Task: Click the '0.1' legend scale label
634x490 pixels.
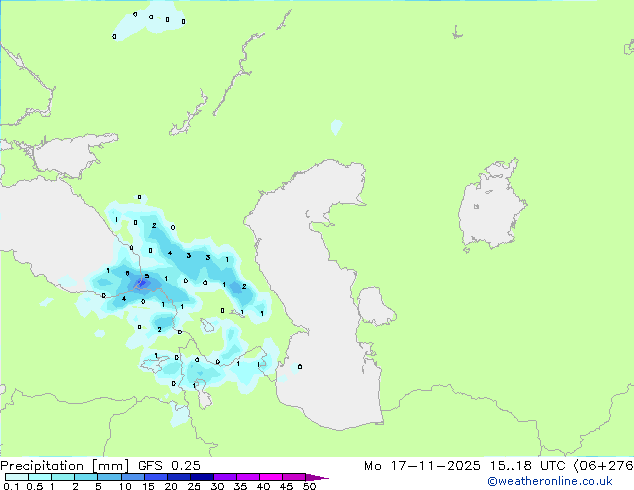Action: (x=11, y=486)
